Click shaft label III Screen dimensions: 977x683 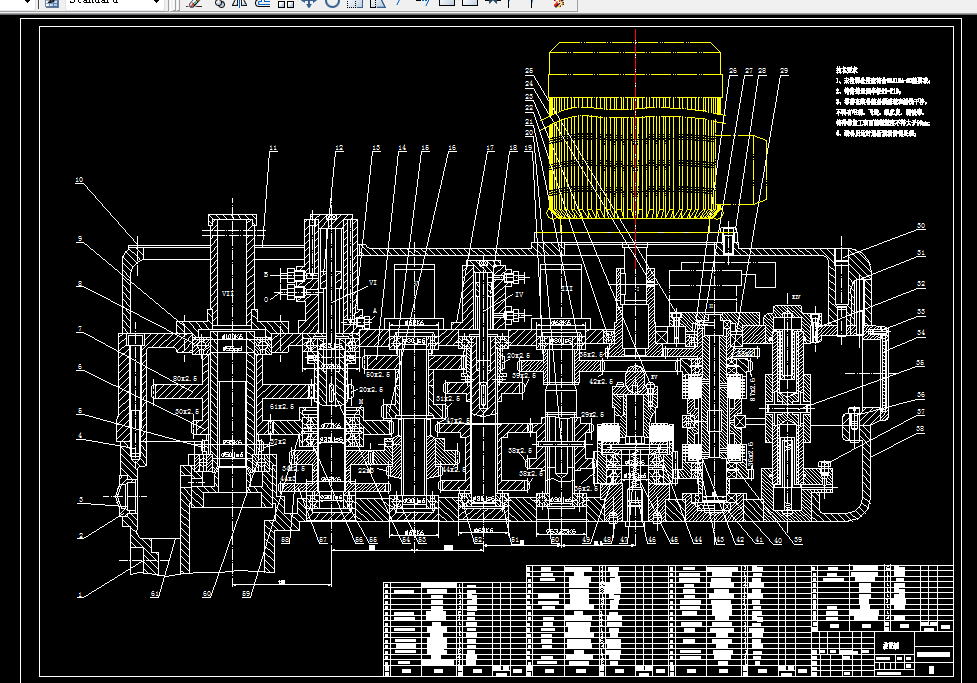(x=566, y=289)
